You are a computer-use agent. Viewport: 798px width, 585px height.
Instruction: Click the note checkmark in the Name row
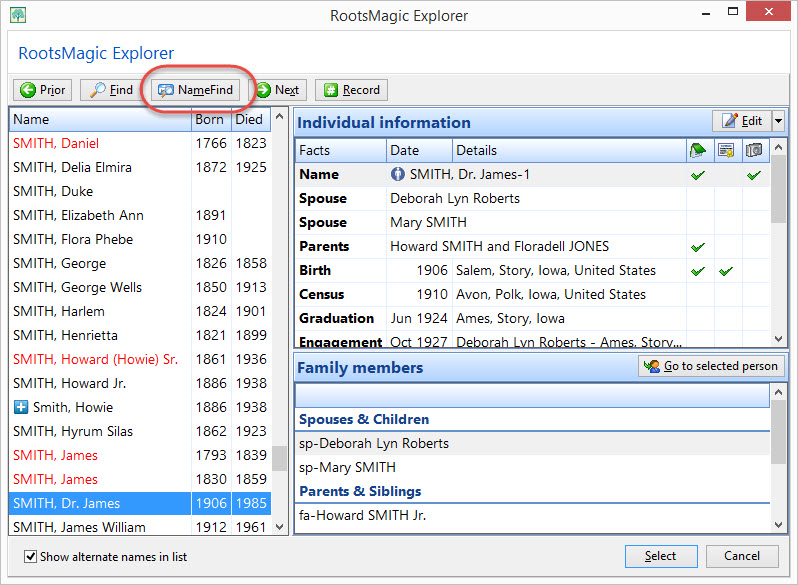tap(698, 175)
